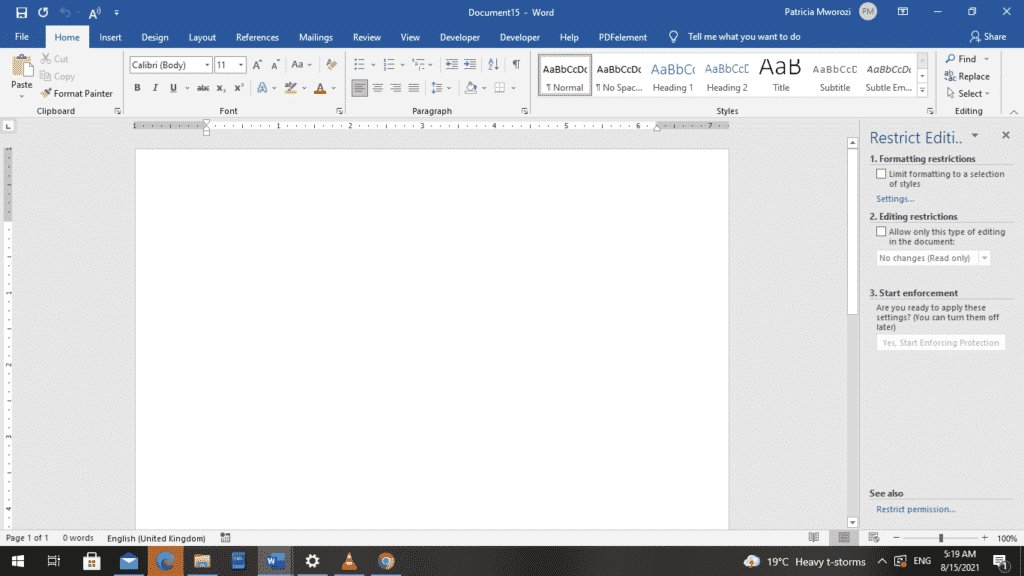The height and width of the screenshot is (576, 1024).
Task: Click the Settings link under Formatting restrictions
Action: click(x=895, y=199)
